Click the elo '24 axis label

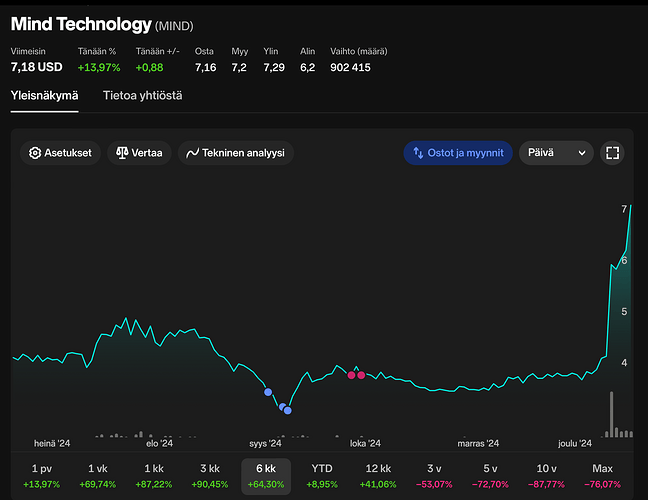point(160,443)
